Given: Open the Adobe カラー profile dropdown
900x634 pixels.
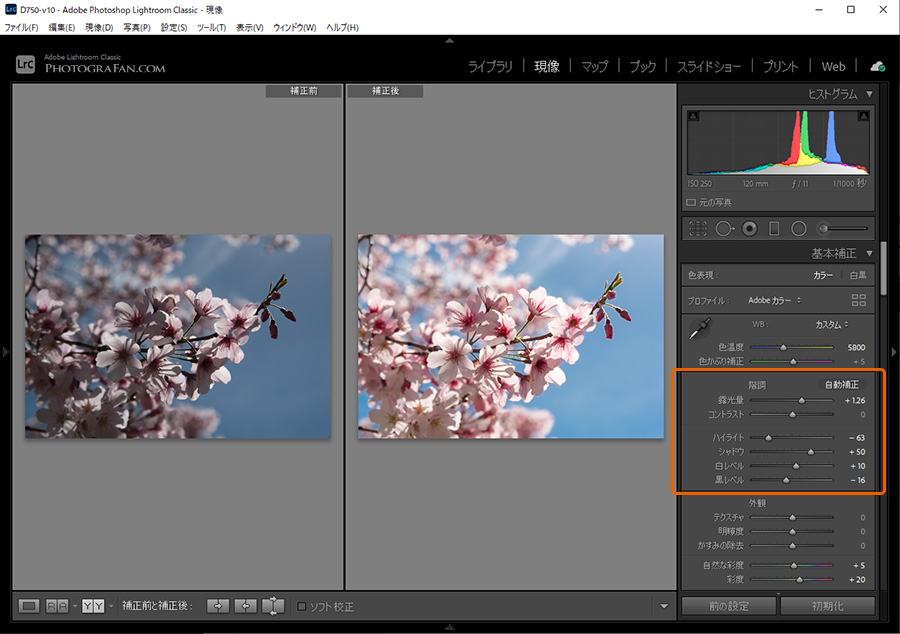Looking at the screenshot, I should [x=774, y=300].
